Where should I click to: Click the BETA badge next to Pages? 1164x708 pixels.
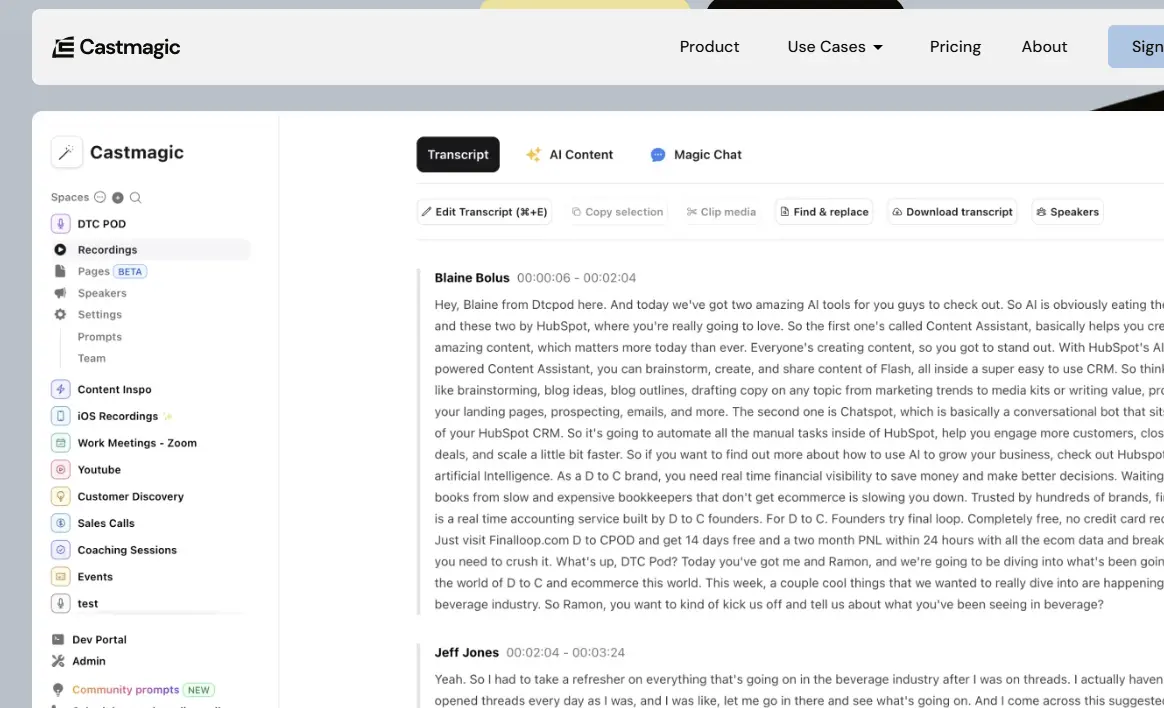[130, 272]
